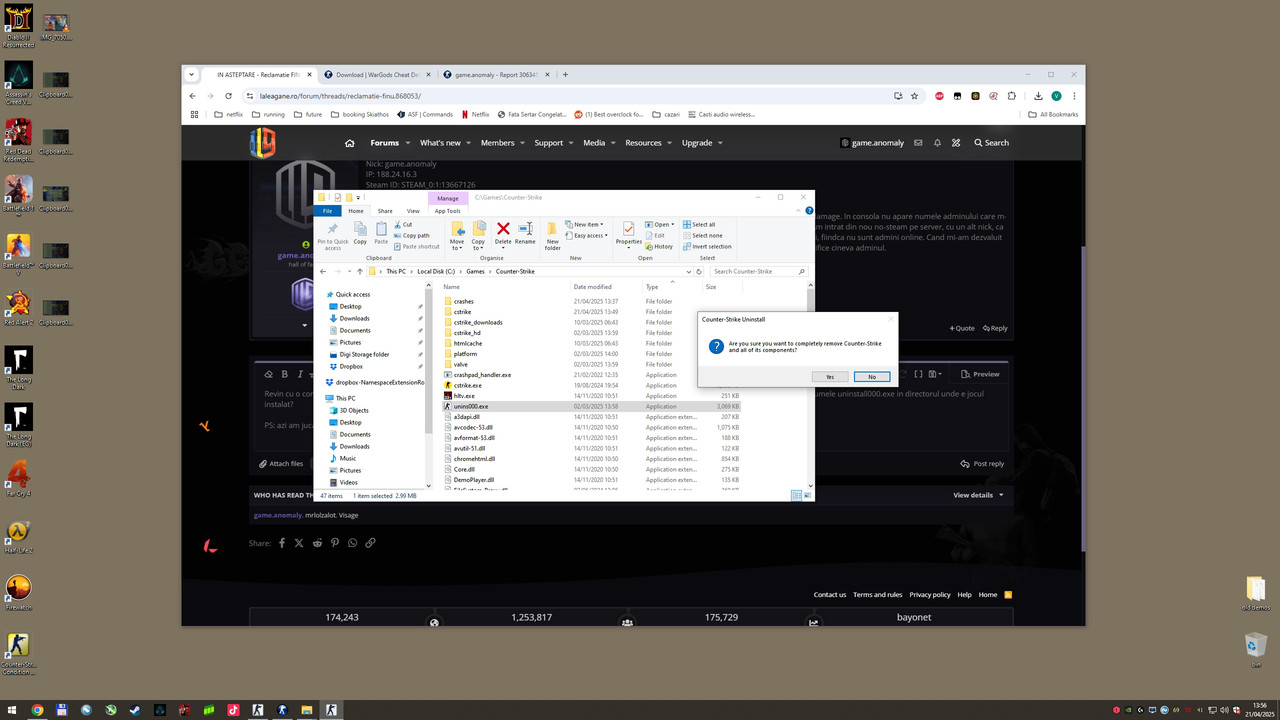Open the Copy to dropdown

[x=478, y=236]
